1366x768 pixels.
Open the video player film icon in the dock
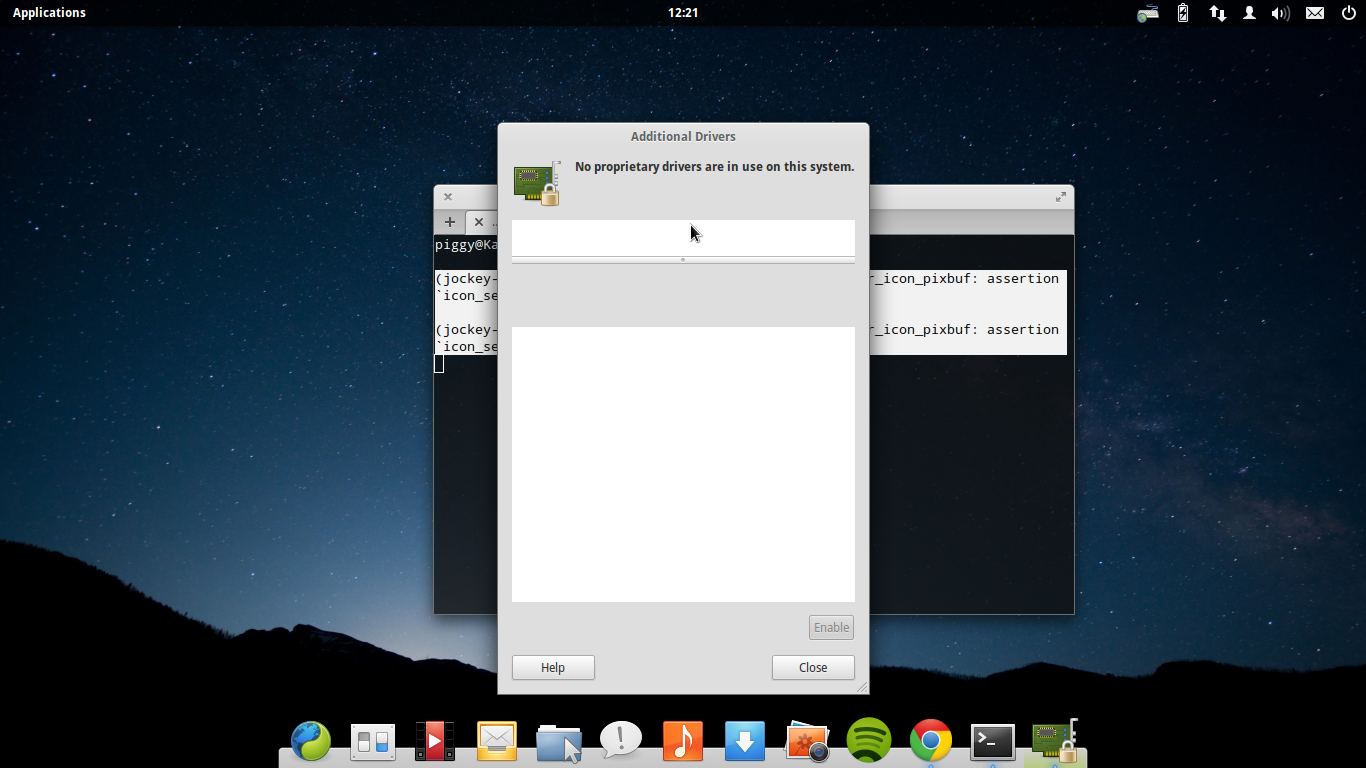pos(435,741)
